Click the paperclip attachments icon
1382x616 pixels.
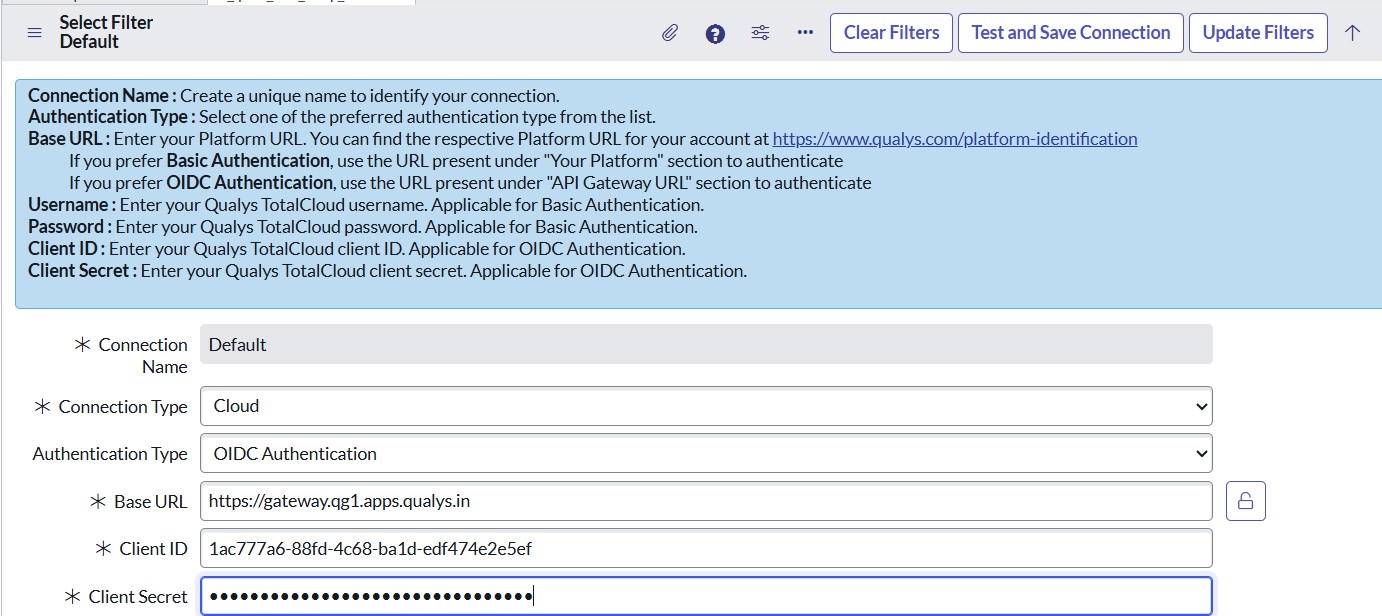[670, 33]
